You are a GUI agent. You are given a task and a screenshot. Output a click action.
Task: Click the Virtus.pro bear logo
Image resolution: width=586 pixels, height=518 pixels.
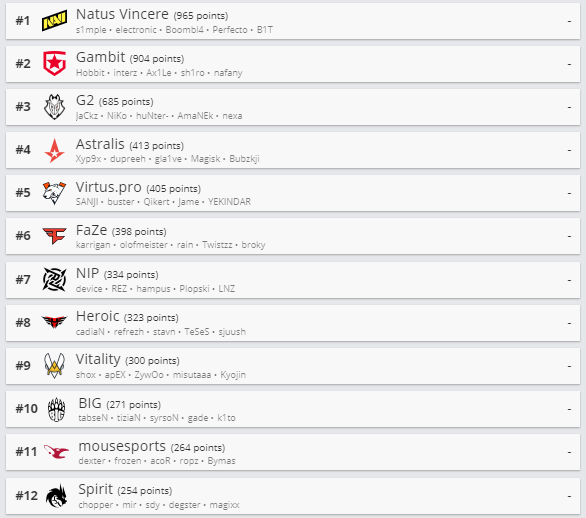[x=55, y=193]
